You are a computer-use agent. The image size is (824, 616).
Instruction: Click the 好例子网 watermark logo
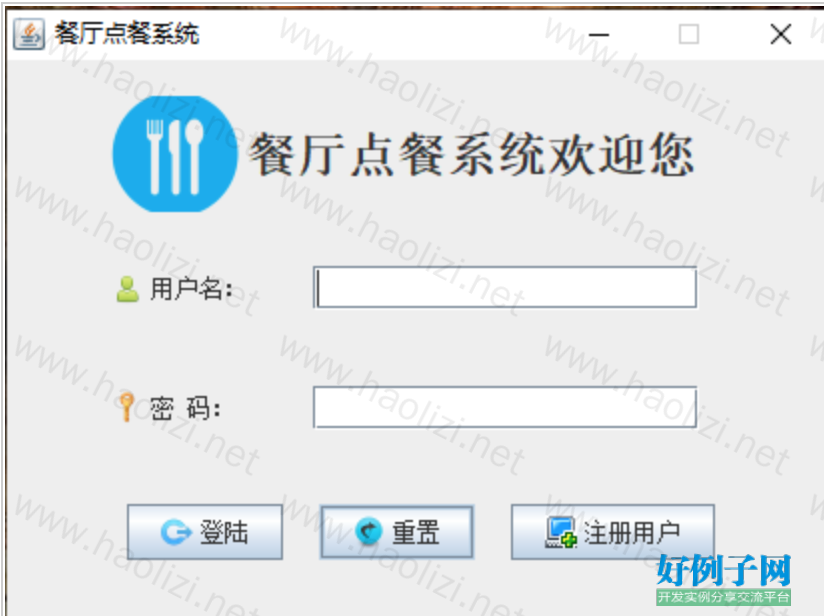click(x=723, y=571)
